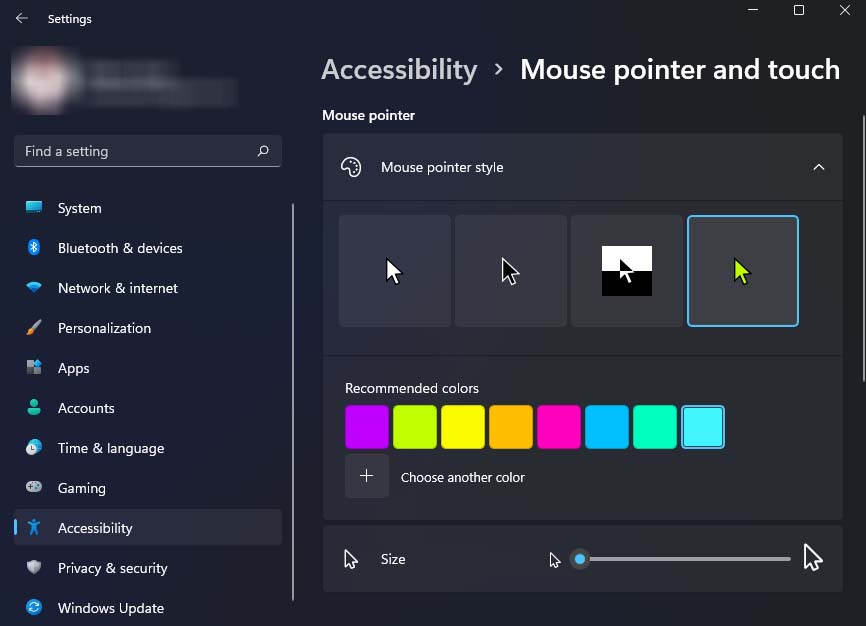The height and width of the screenshot is (626, 866).
Task: Click the Apps icon in sidebar
Action: pyautogui.click(x=34, y=367)
